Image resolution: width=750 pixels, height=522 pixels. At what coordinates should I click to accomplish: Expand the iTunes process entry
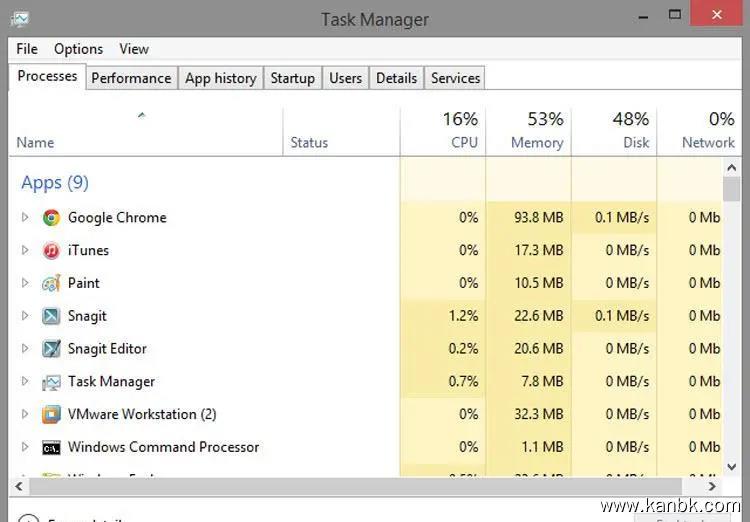click(x=26, y=251)
